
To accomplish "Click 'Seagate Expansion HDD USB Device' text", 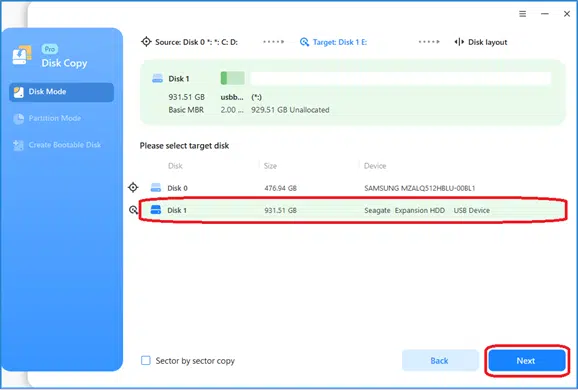I will (427, 210).
